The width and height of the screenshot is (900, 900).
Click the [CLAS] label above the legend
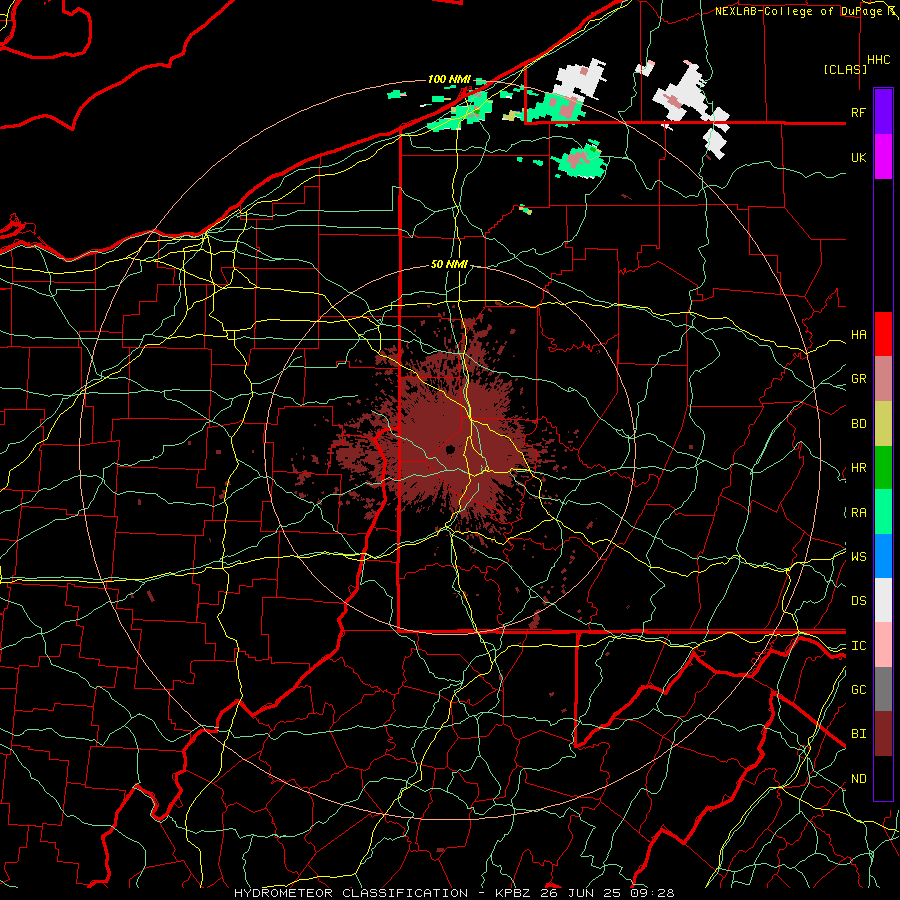coord(845,69)
